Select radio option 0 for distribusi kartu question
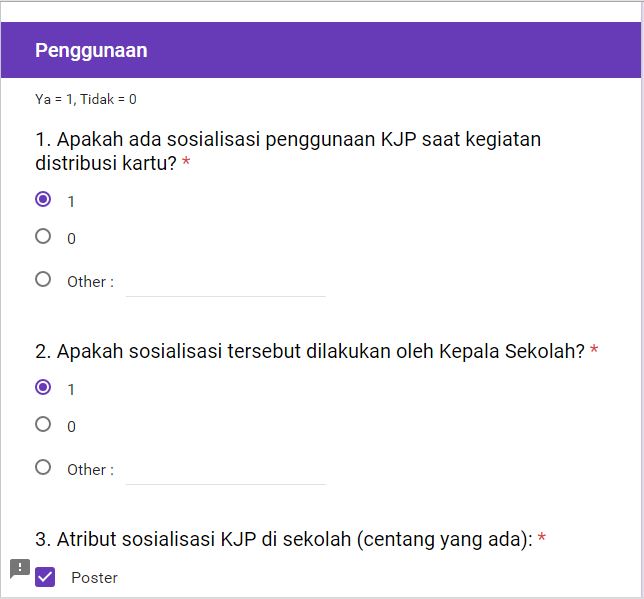This screenshot has height=599, width=644. (43, 237)
